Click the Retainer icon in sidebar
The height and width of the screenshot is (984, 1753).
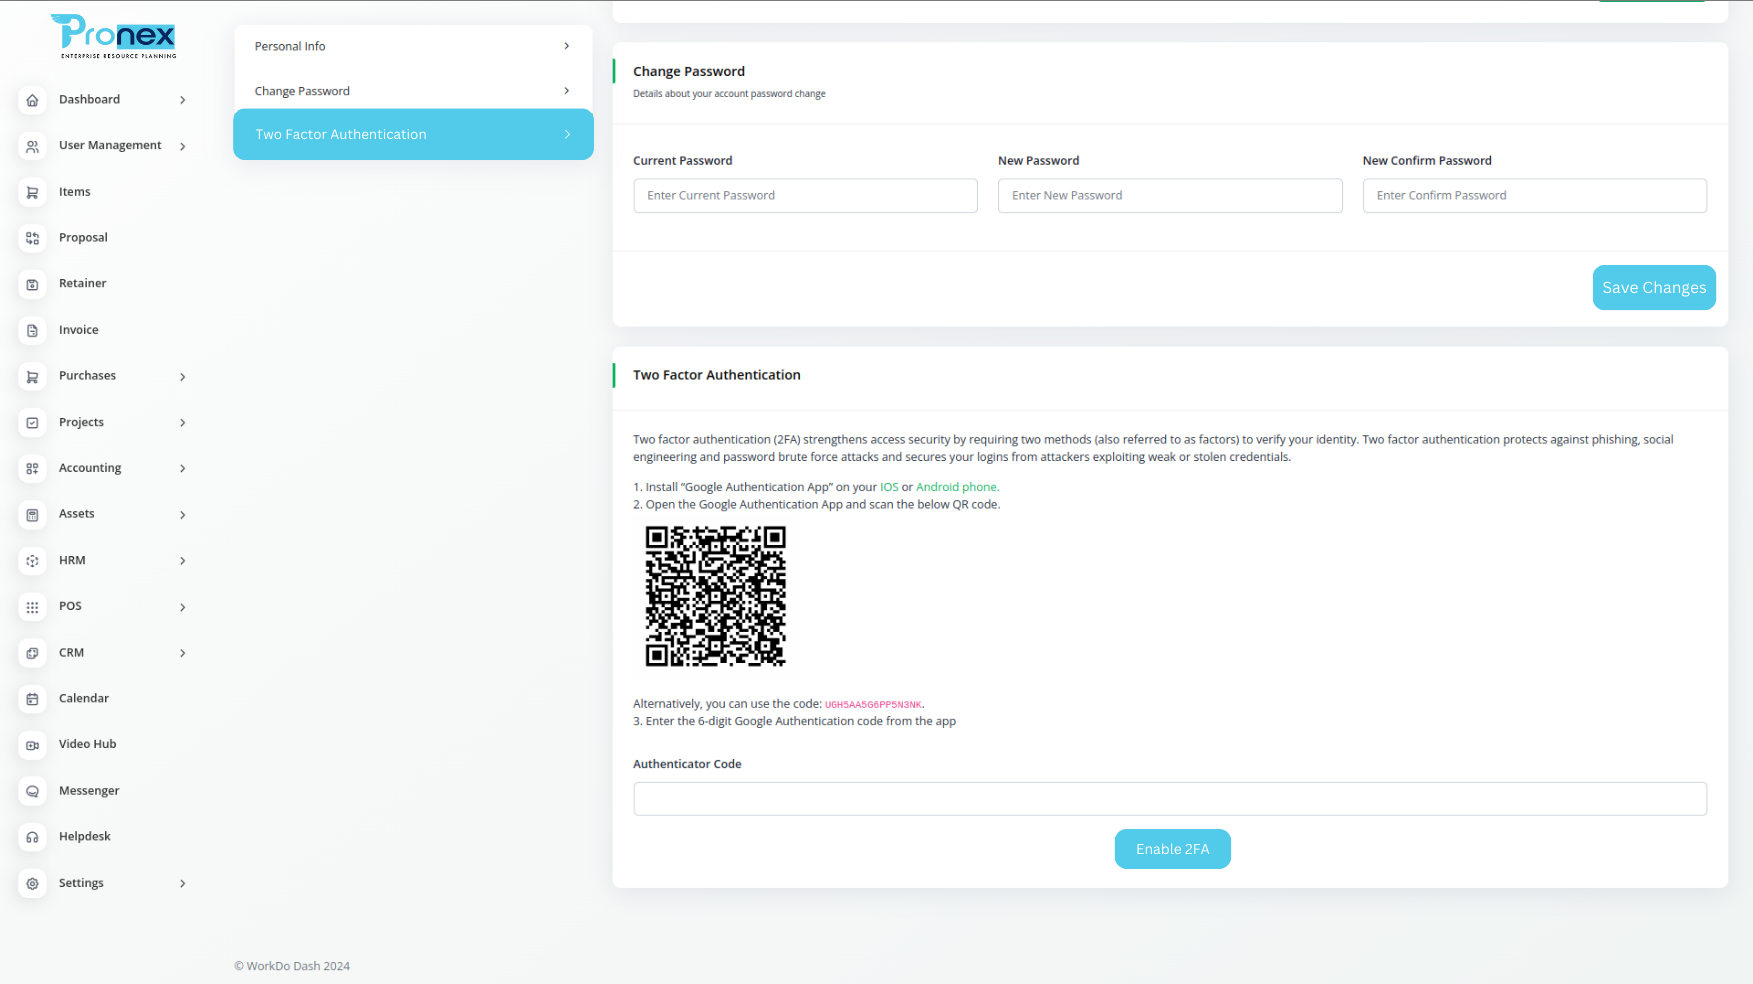(32, 284)
